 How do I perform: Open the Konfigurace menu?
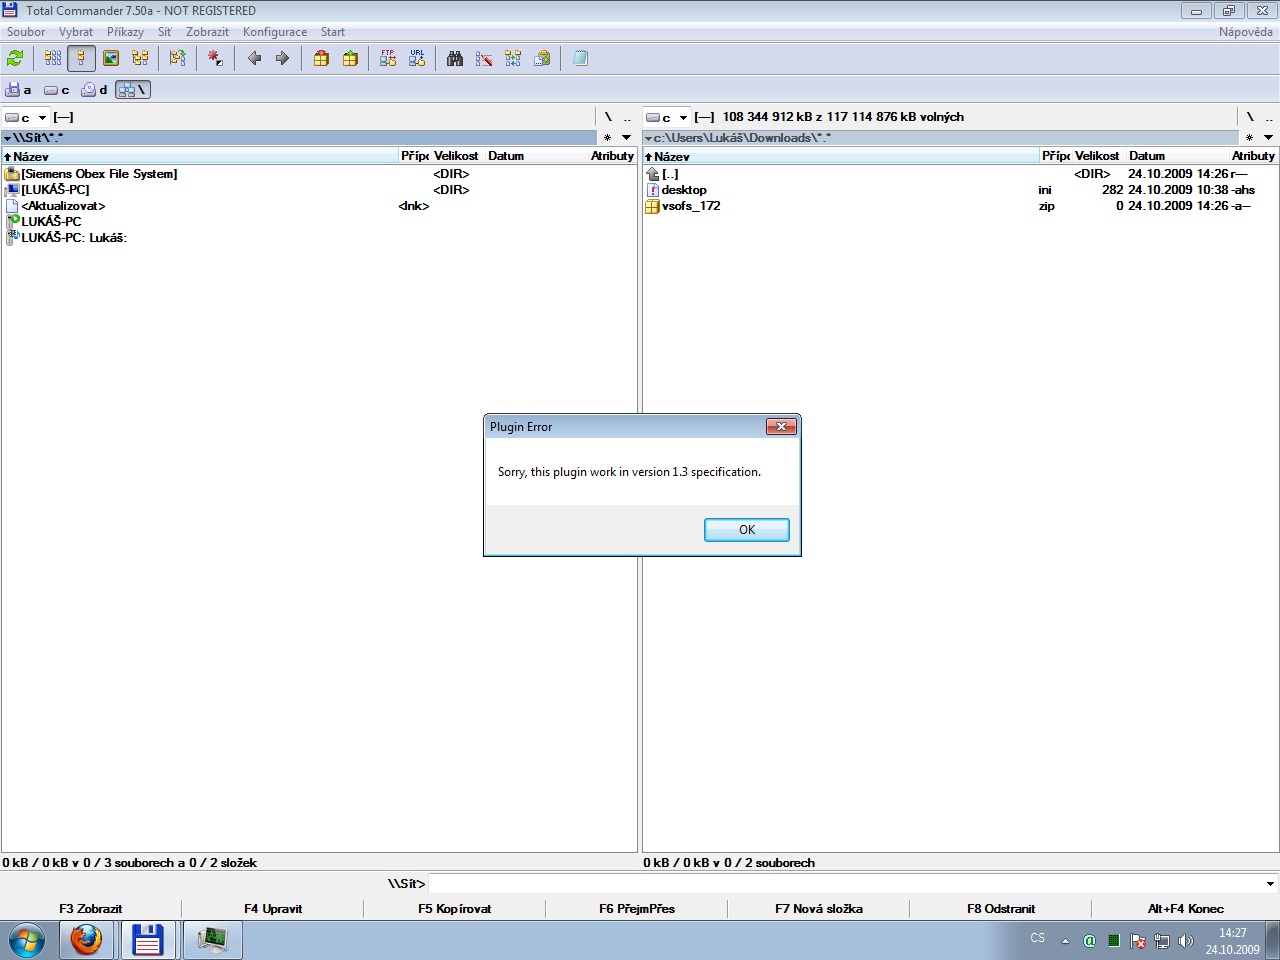274,32
